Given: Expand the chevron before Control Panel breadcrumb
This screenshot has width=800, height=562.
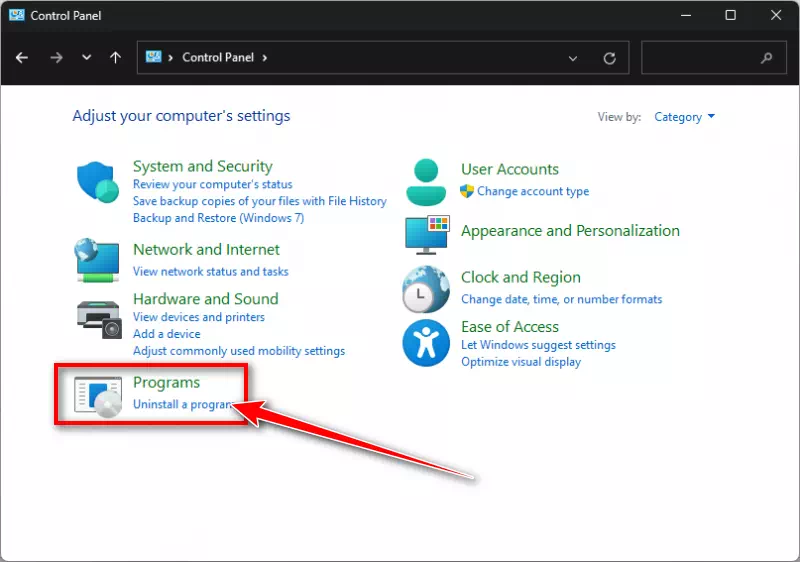Looking at the screenshot, I should (170, 58).
